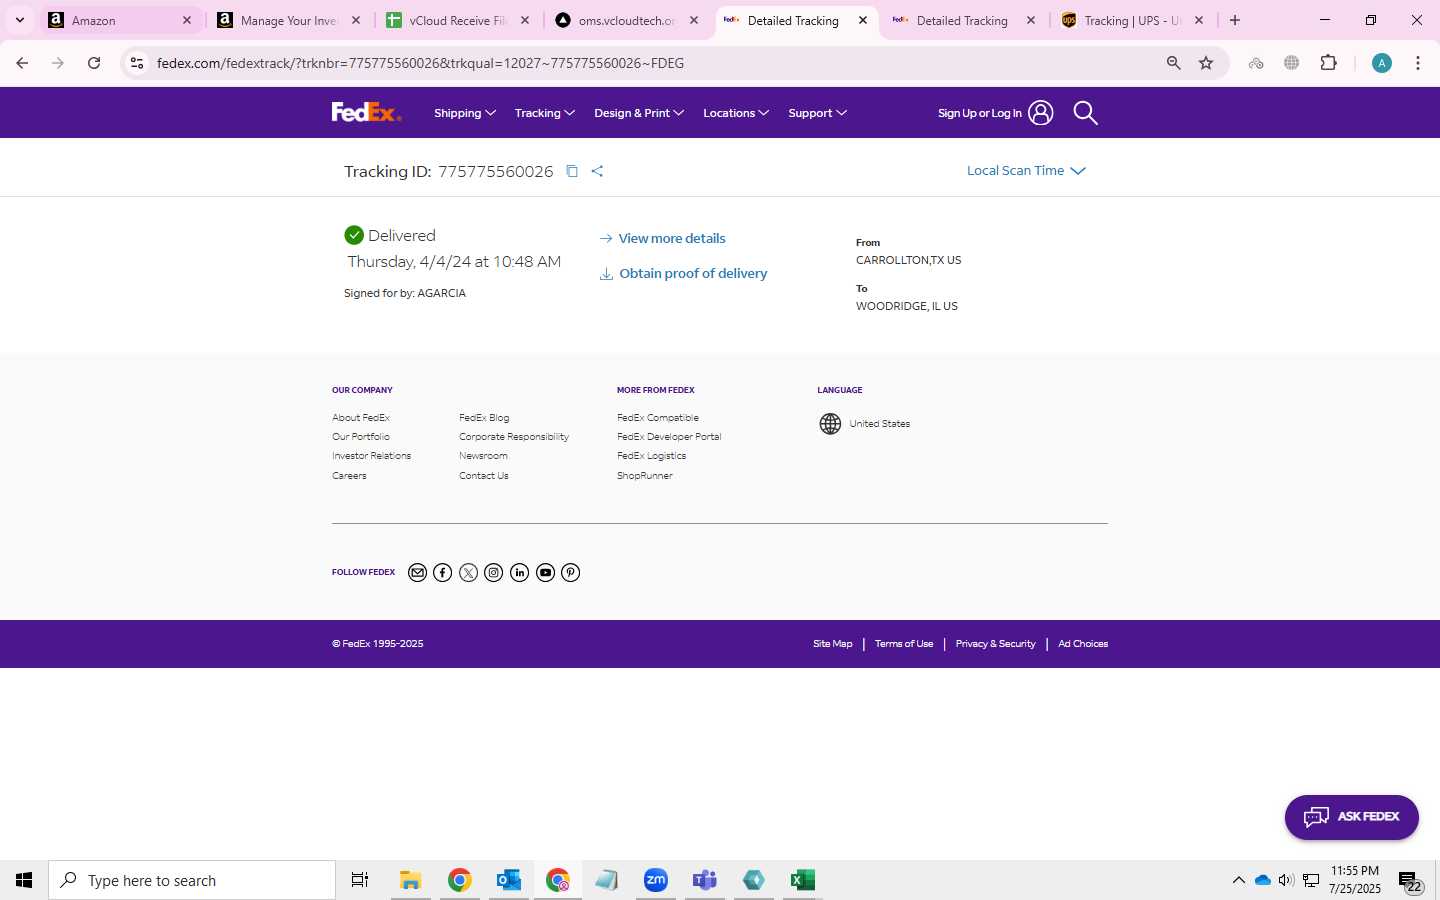Open a new browser tab

(x=1235, y=20)
